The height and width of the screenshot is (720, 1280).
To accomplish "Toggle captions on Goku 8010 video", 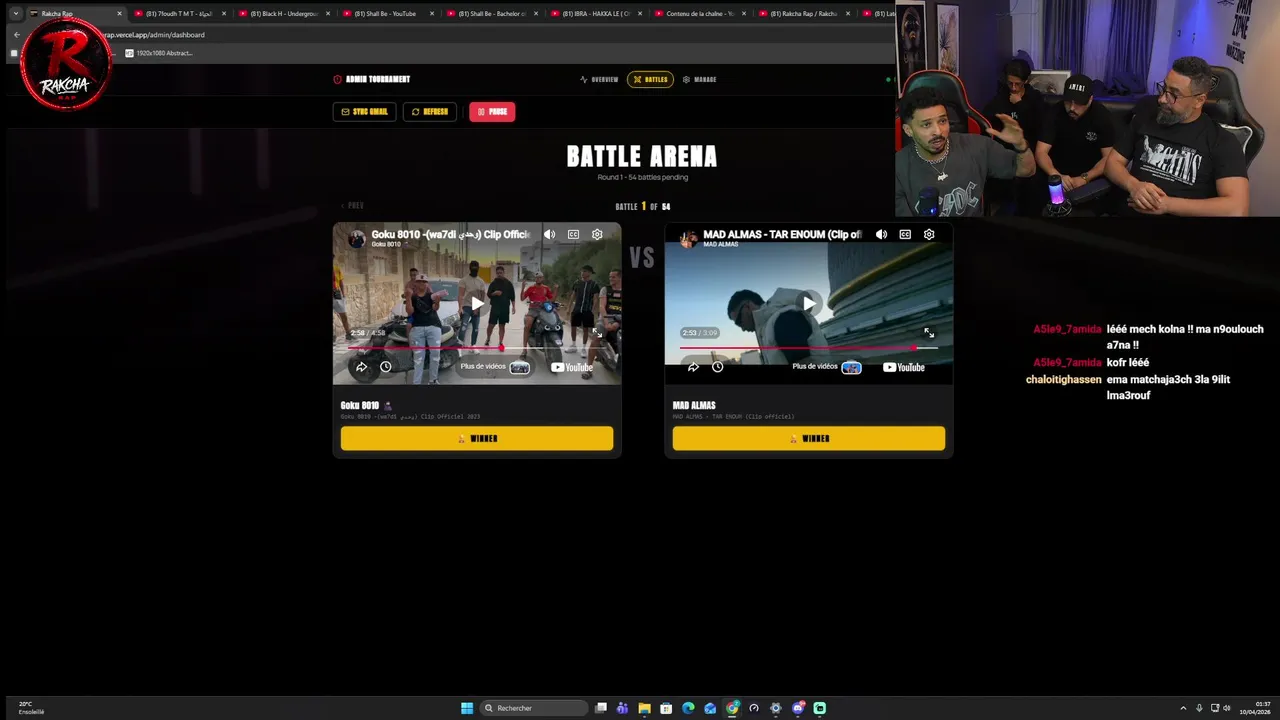I will pyautogui.click(x=573, y=234).
